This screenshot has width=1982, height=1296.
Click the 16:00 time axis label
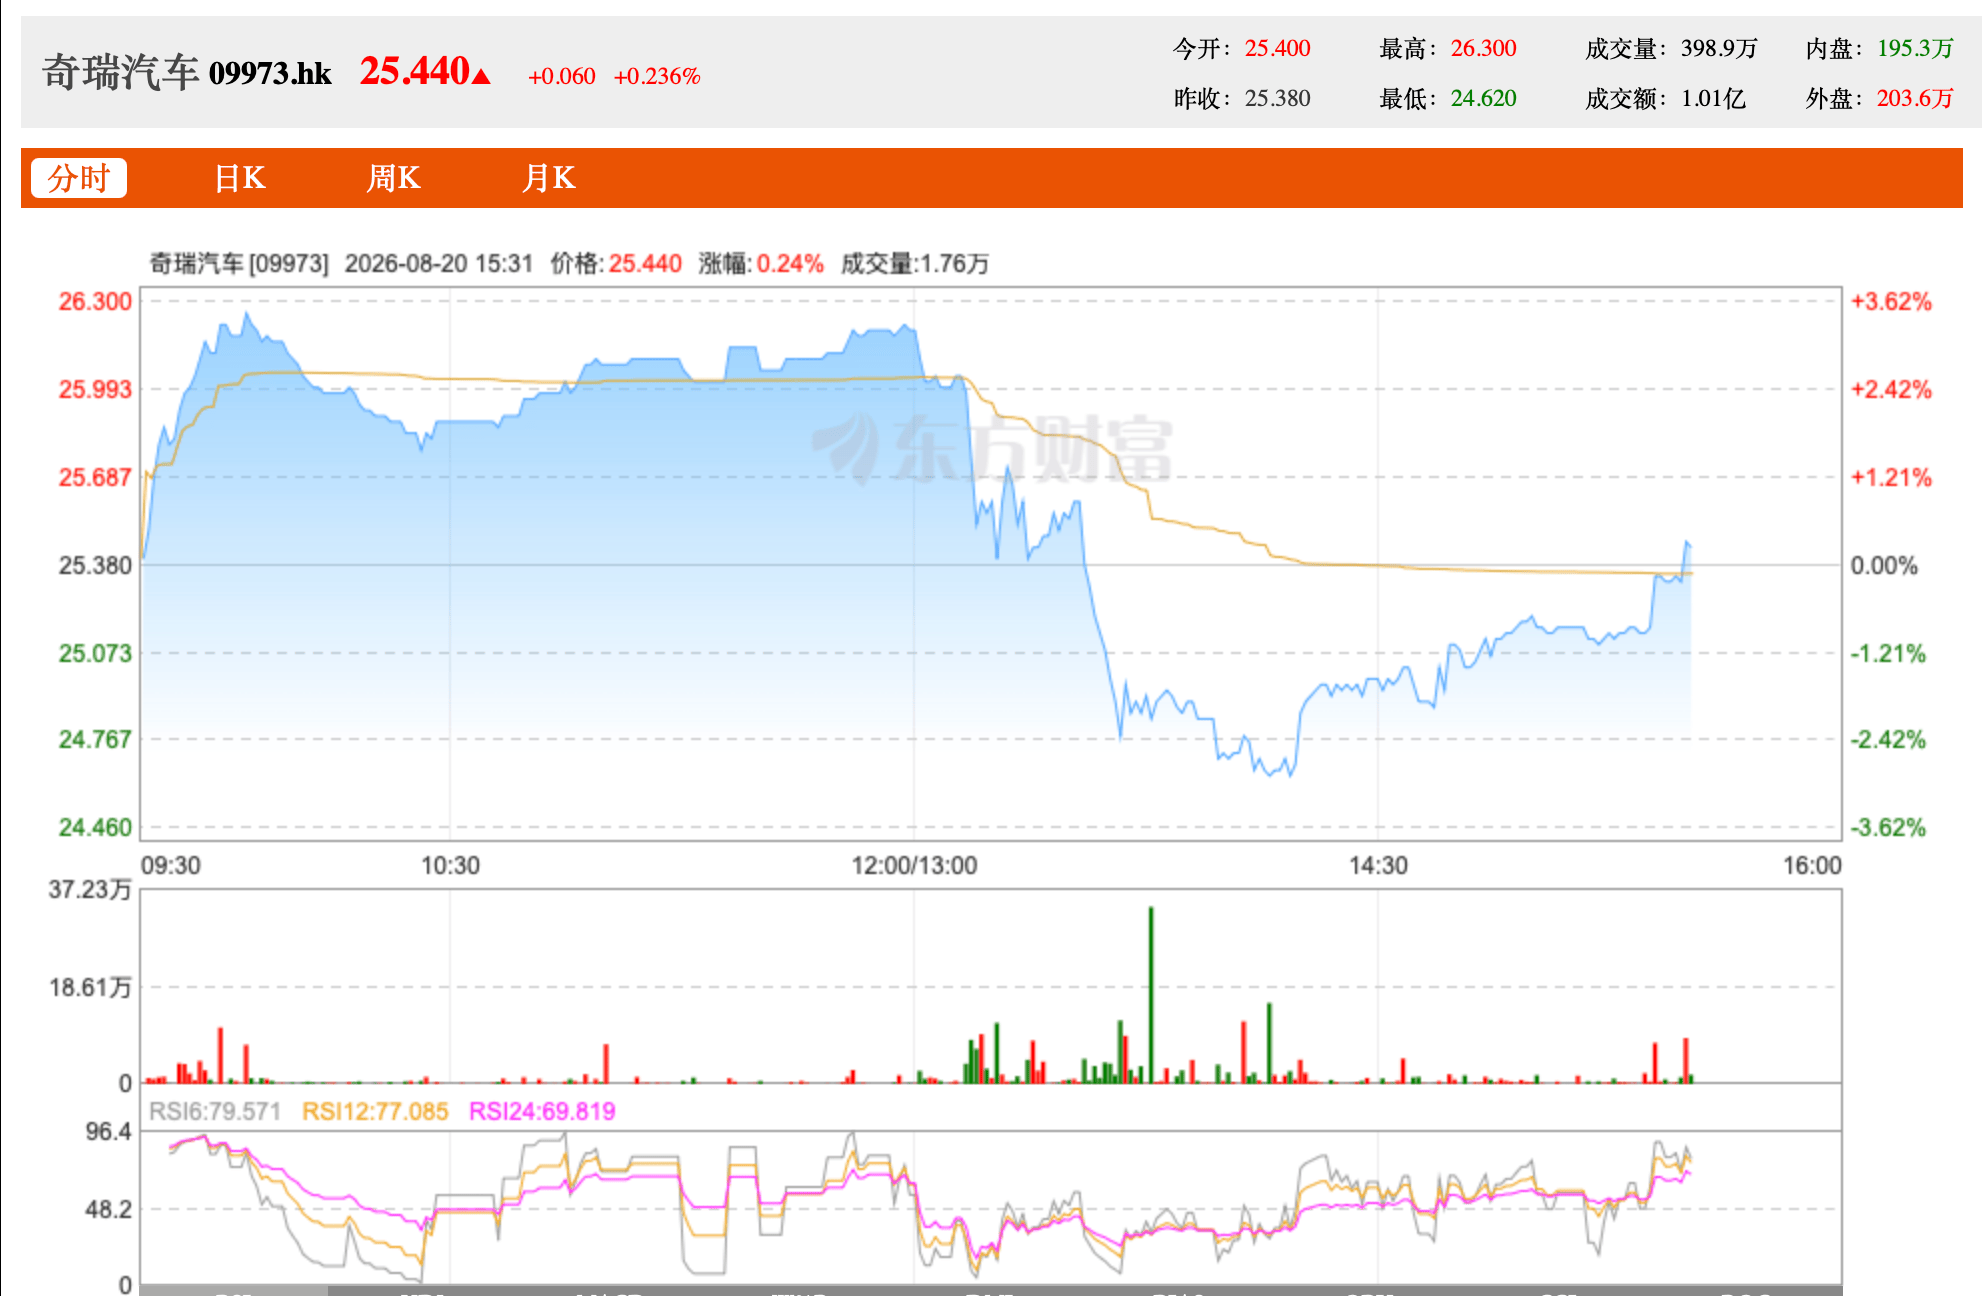1812,865
